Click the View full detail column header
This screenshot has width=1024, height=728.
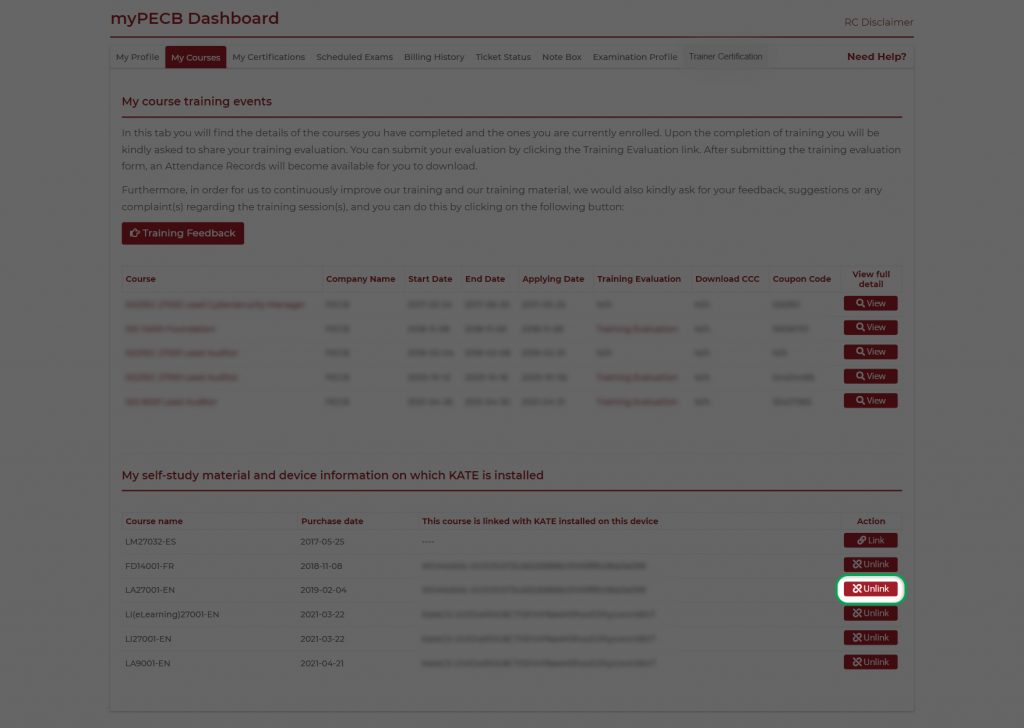871,279
